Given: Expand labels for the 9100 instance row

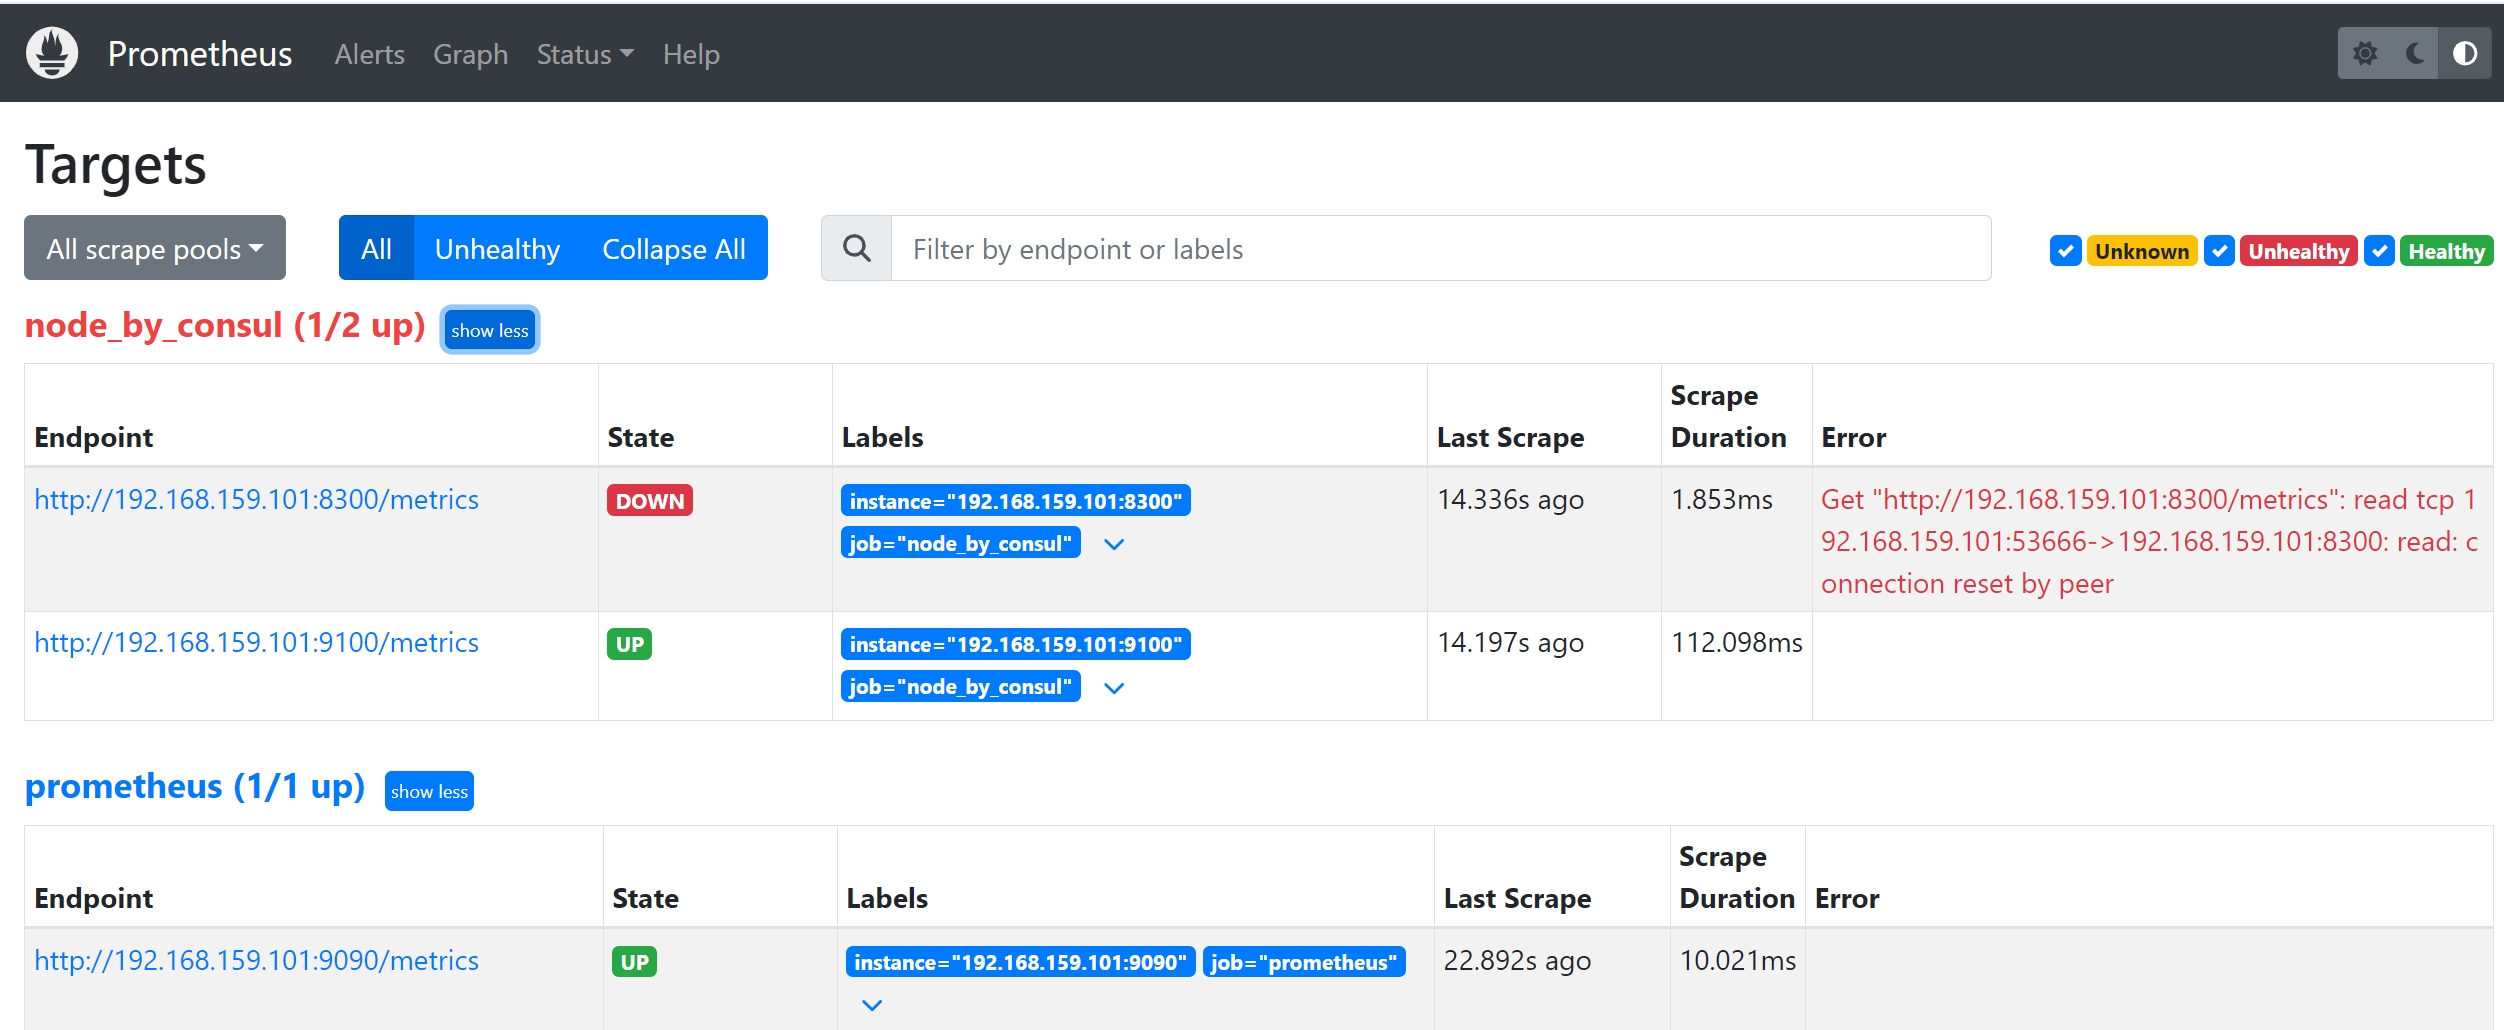Looking at the screenshot, I should [1114, 688].
